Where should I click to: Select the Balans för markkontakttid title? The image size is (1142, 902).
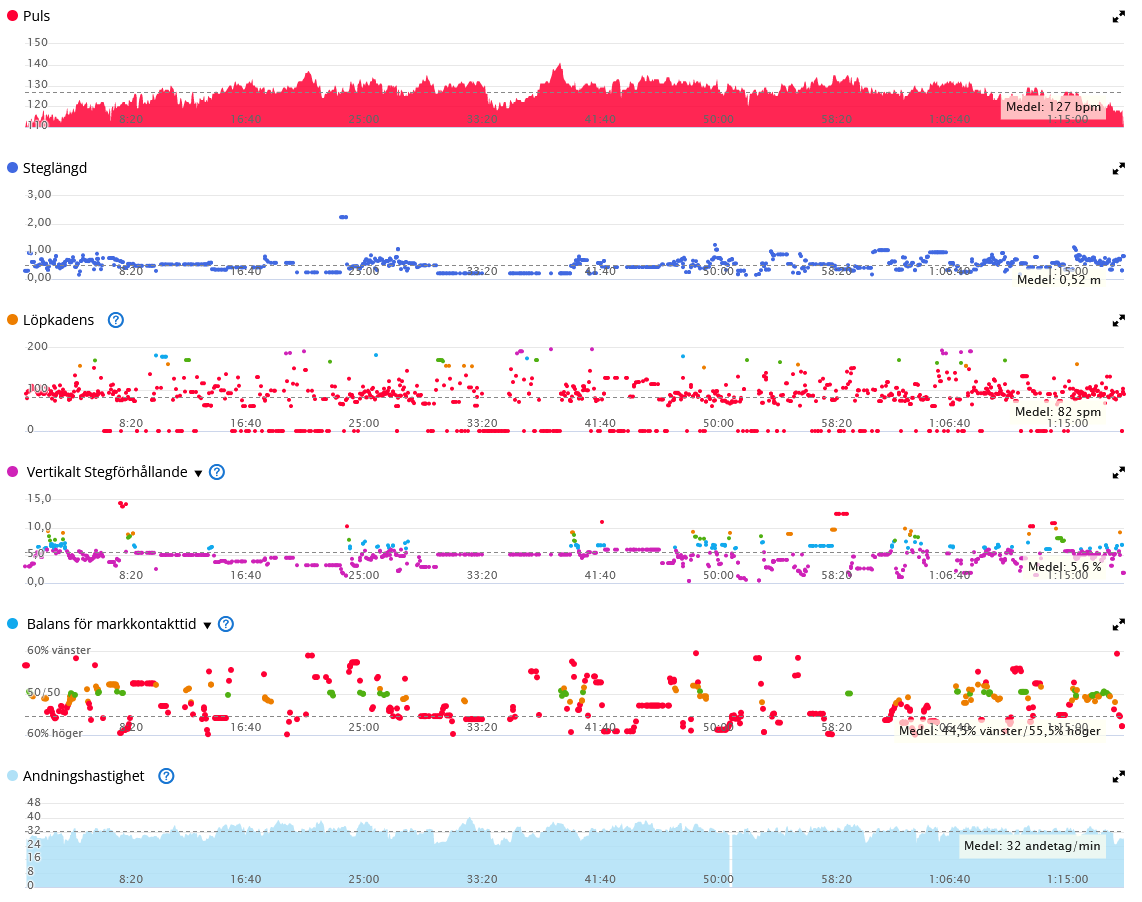click(111, 624)
